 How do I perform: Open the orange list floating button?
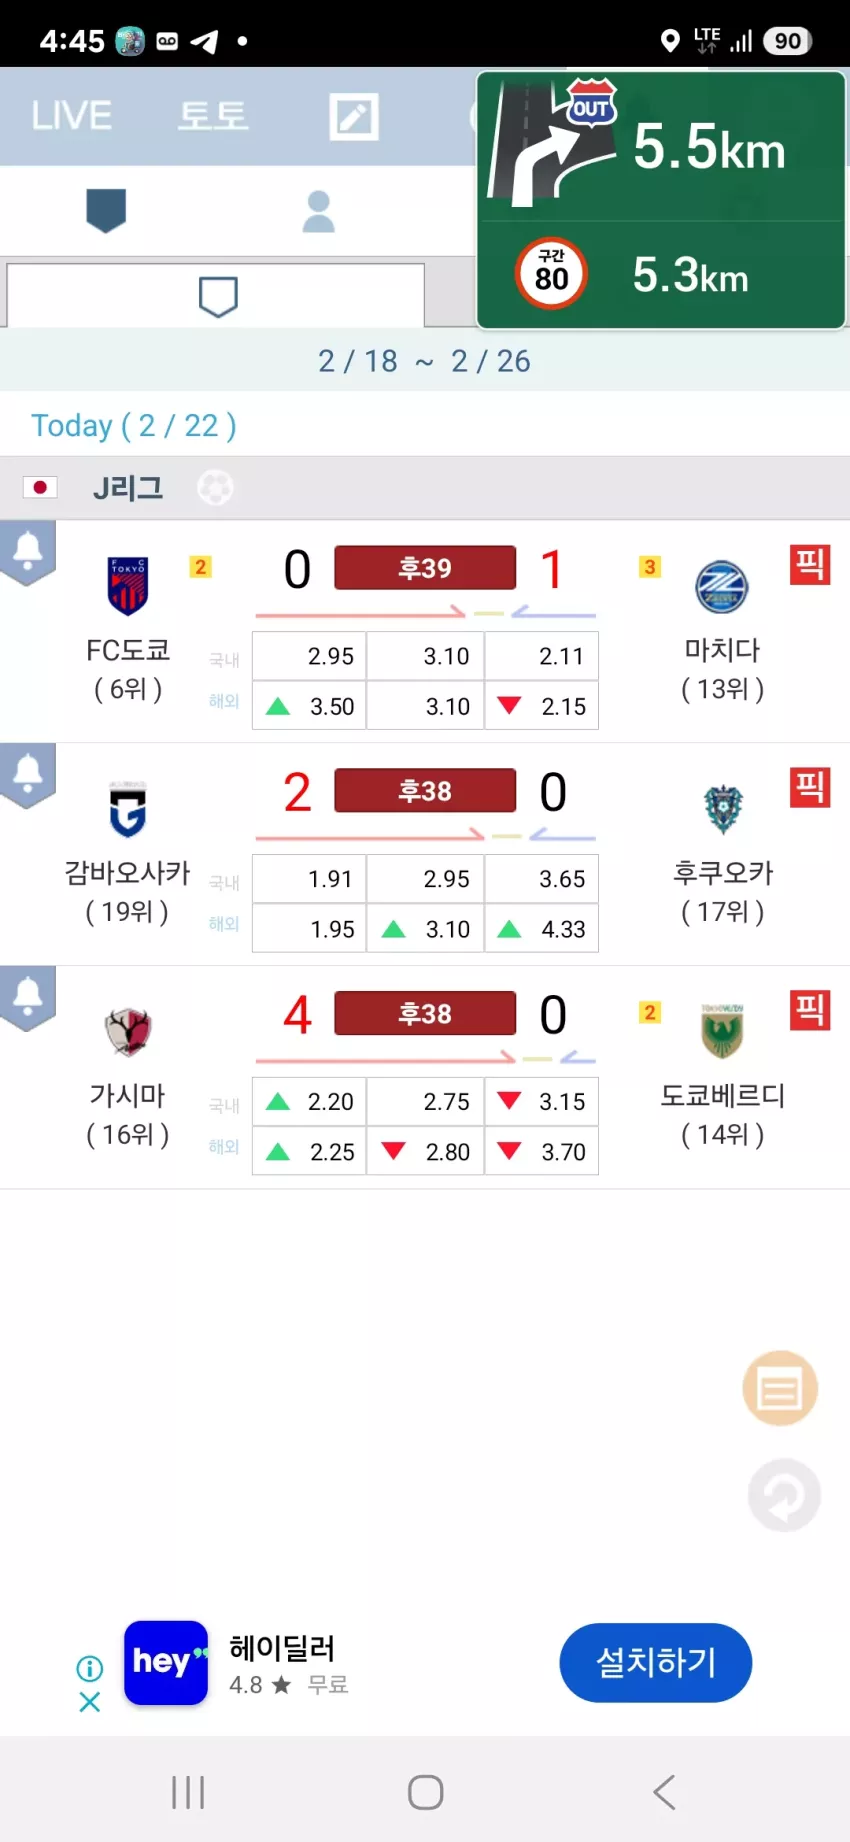pos(780,1389)
